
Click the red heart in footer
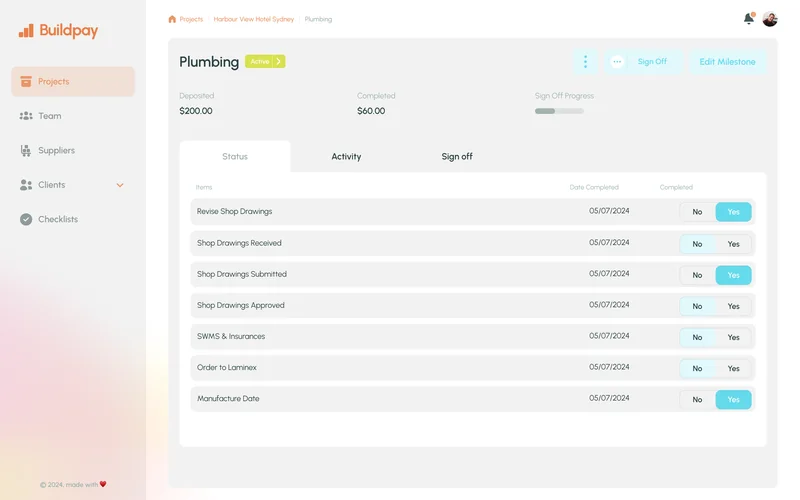pos(103,484)
